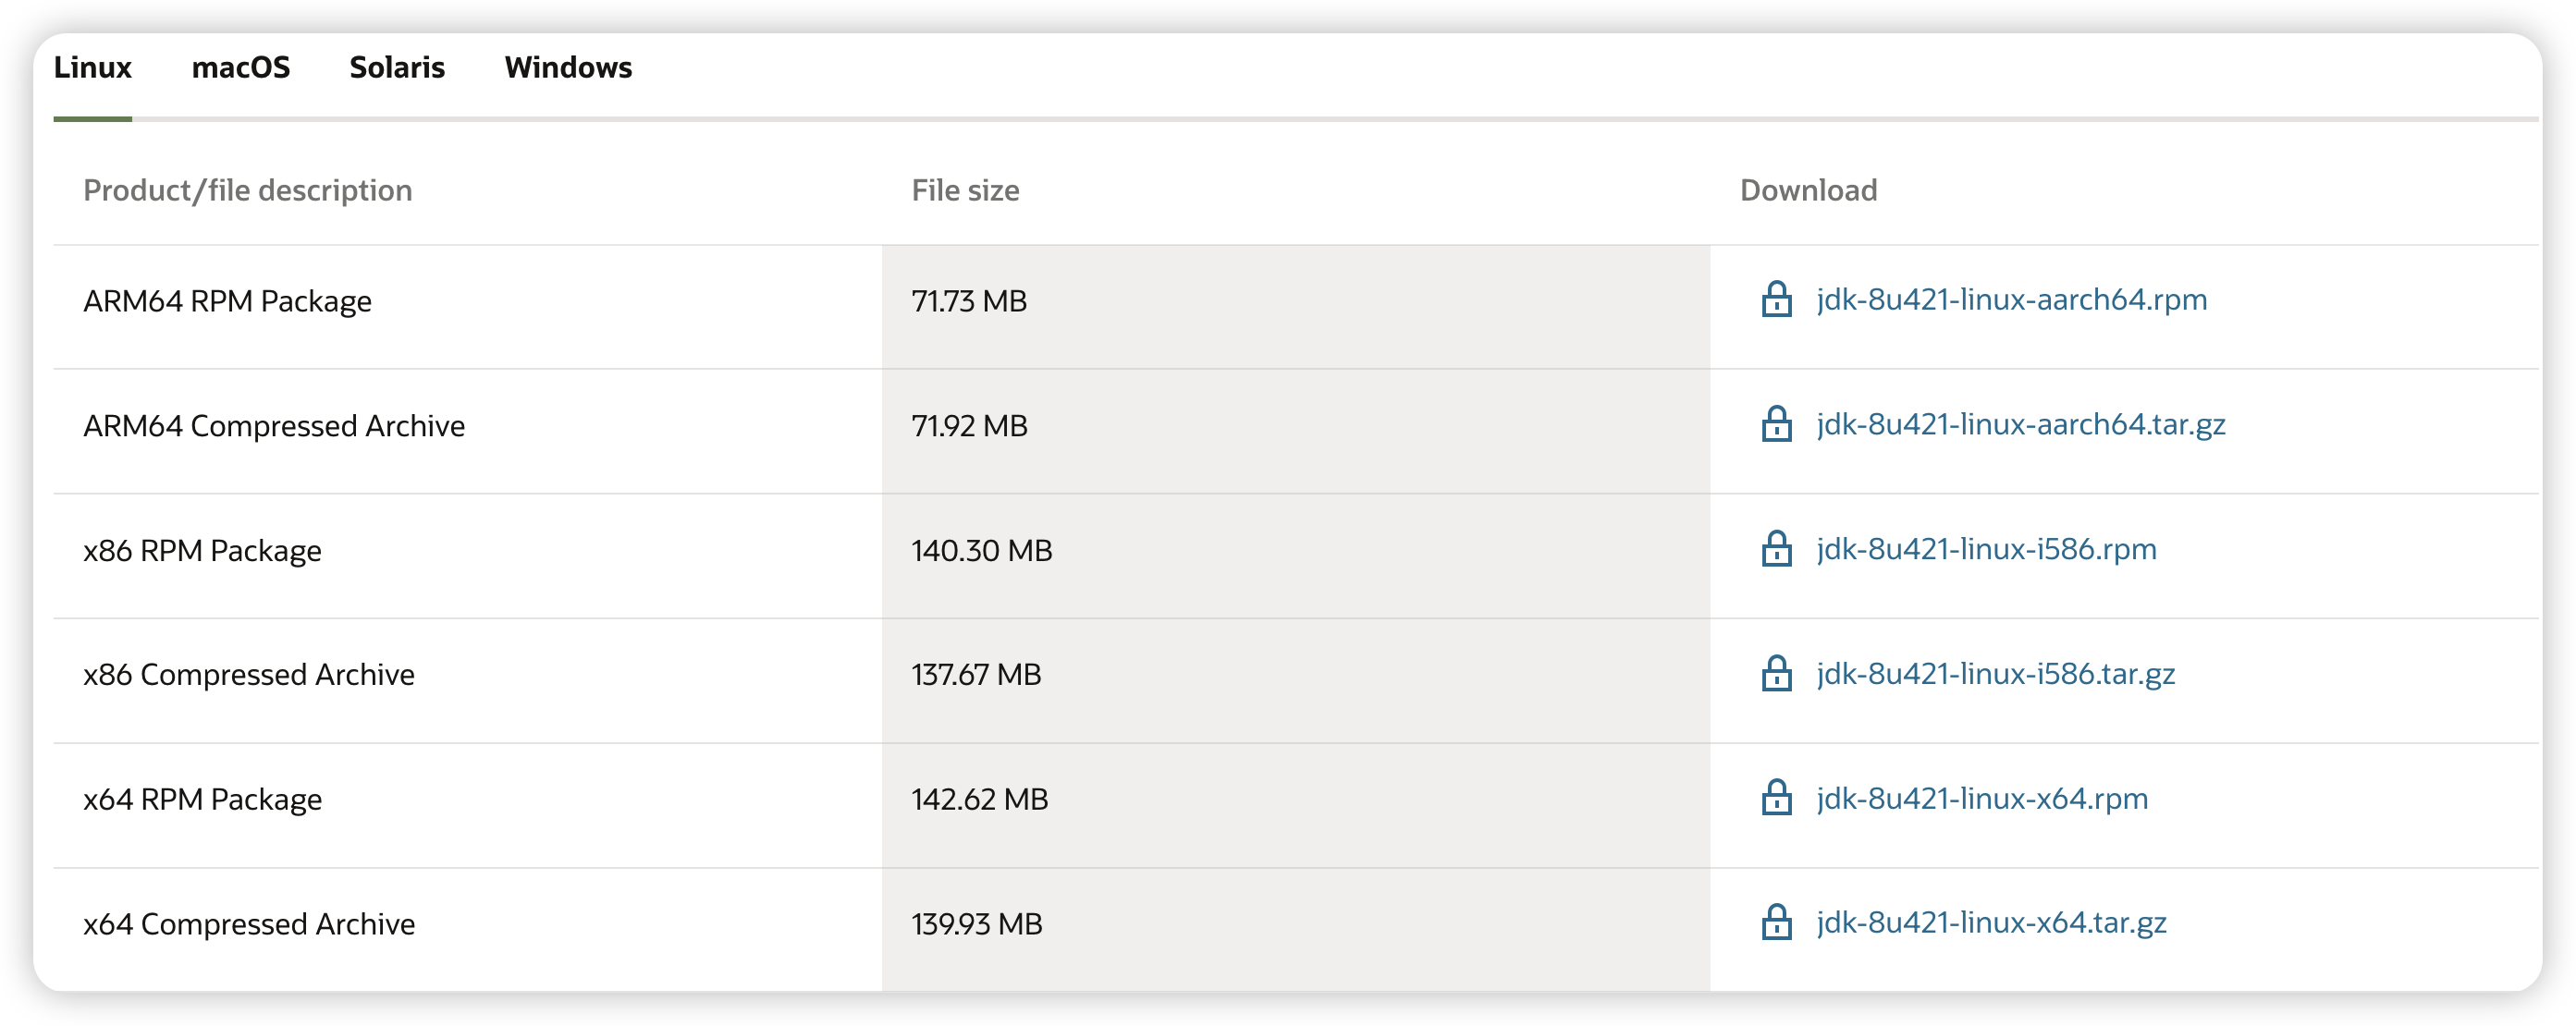
Task: Click the Download column header
Action: pos(1808,190)
